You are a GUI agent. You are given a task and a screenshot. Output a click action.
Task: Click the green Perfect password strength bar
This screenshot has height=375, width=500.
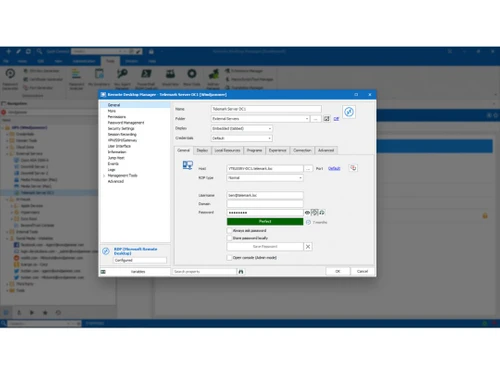pyautogui.click(x=265, y=221)
